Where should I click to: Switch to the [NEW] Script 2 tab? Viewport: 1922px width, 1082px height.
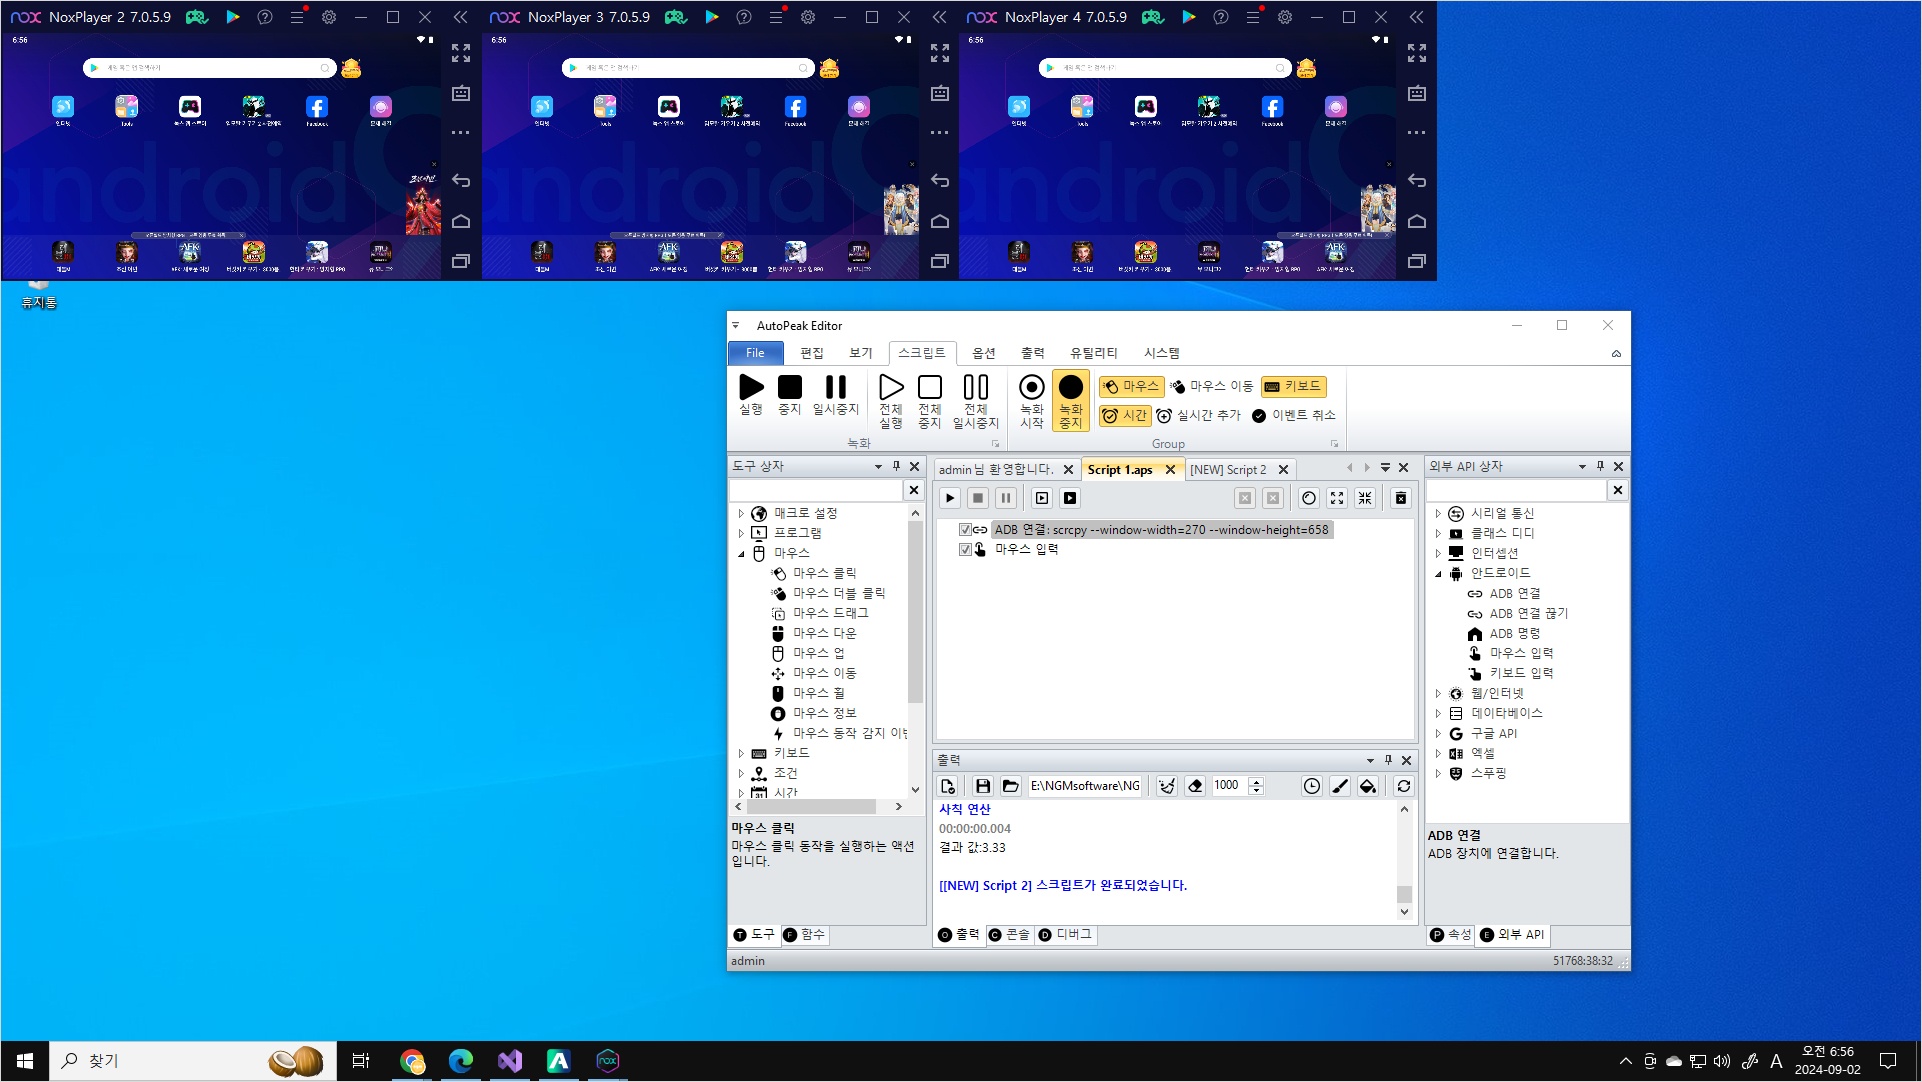click(x=1227, y=470)
